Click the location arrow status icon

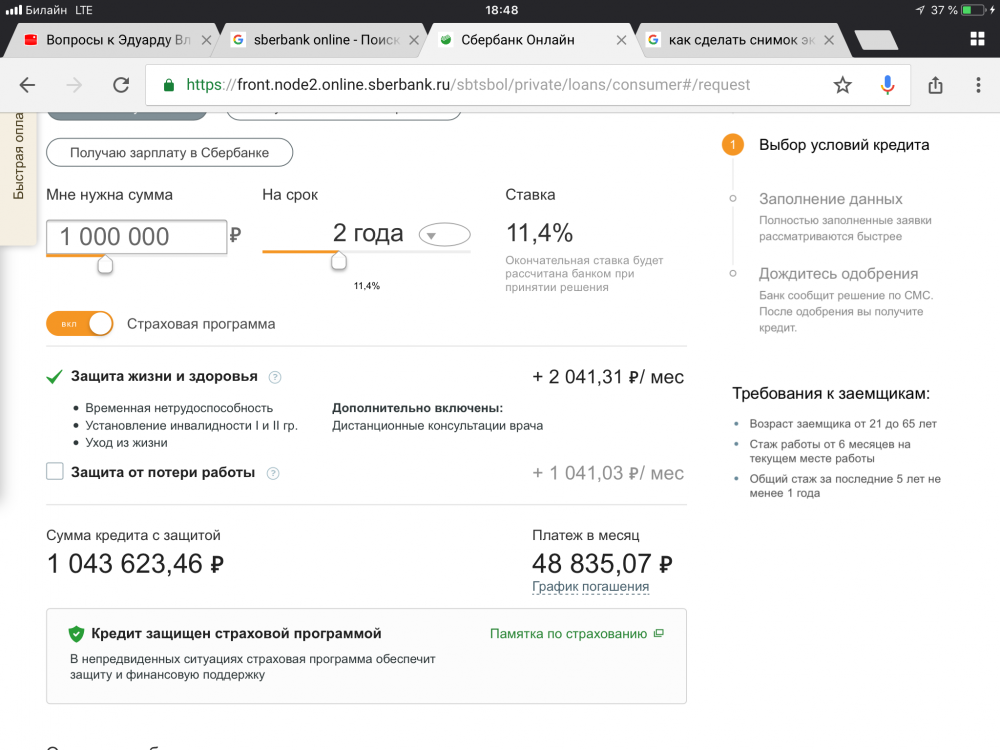(920, 10)
